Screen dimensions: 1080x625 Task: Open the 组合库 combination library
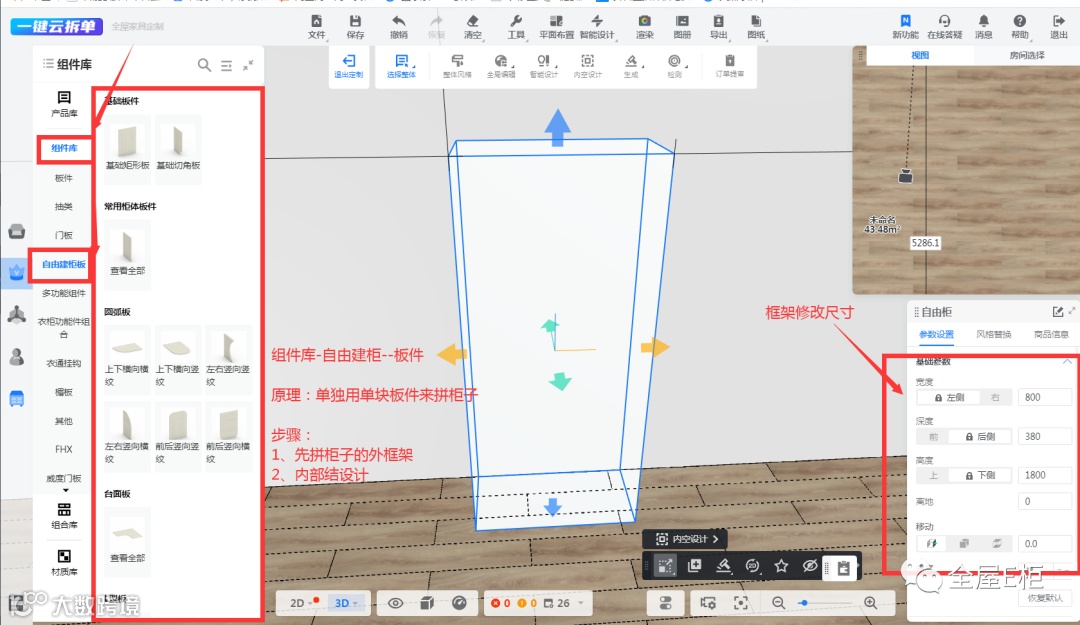pos(64,515)
